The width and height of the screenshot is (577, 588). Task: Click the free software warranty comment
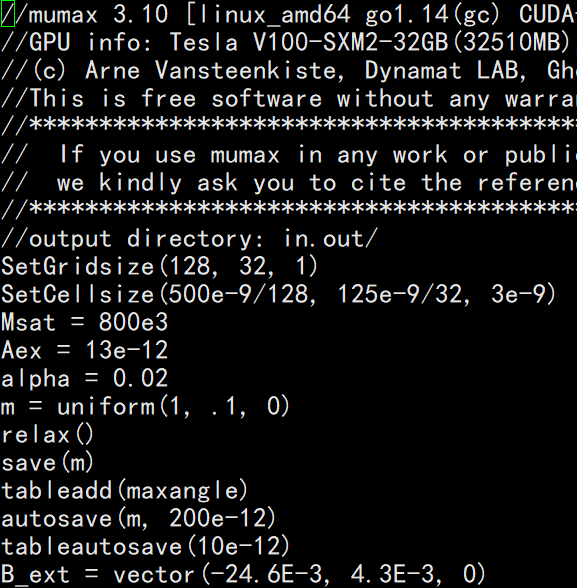(x=288, y=99)
